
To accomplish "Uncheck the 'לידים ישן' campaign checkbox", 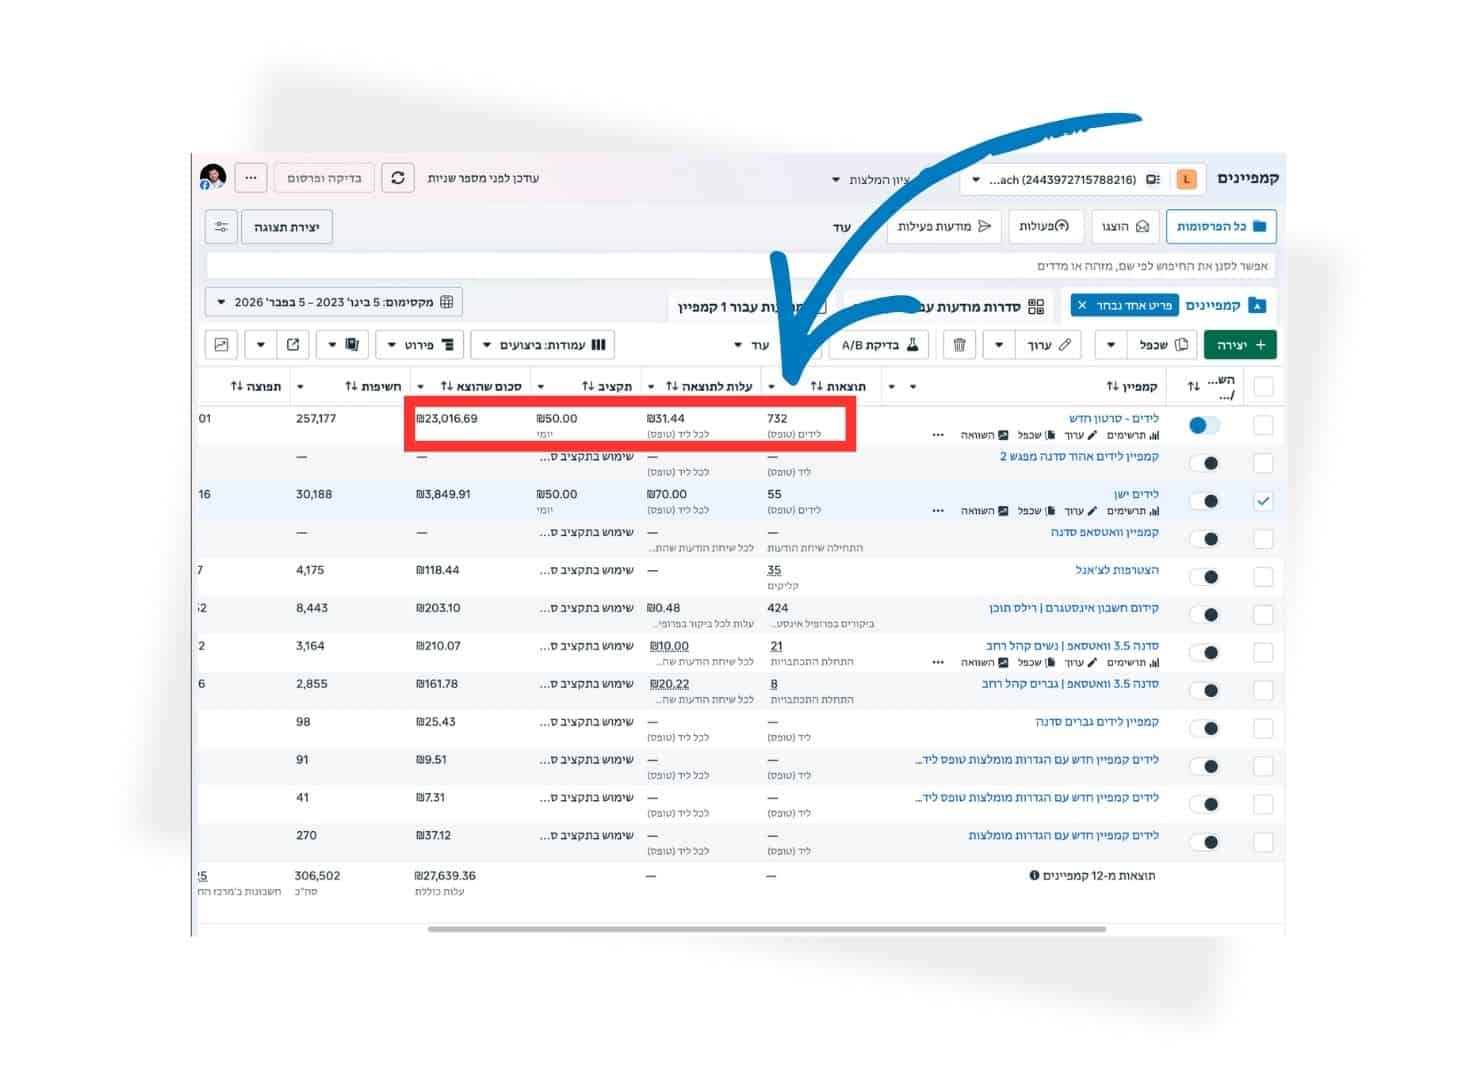I will pos(1263,501).
